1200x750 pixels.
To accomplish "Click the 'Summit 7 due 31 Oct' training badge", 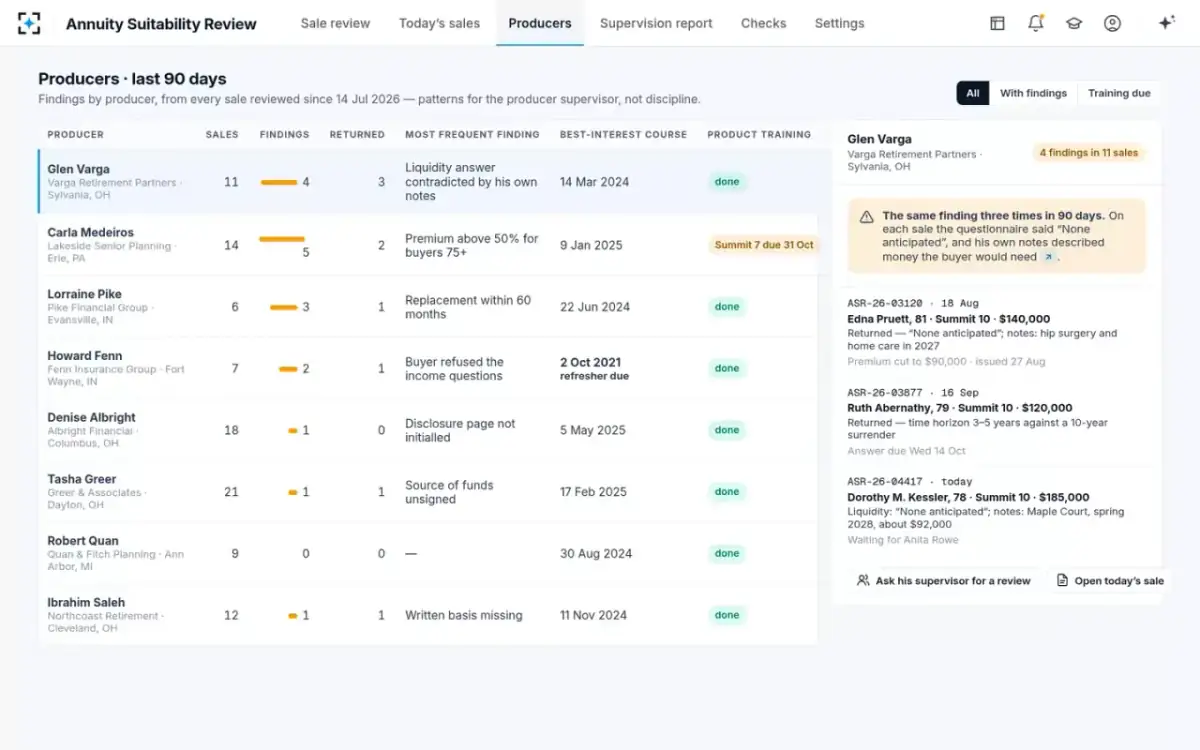I will [x=763, y=245].
